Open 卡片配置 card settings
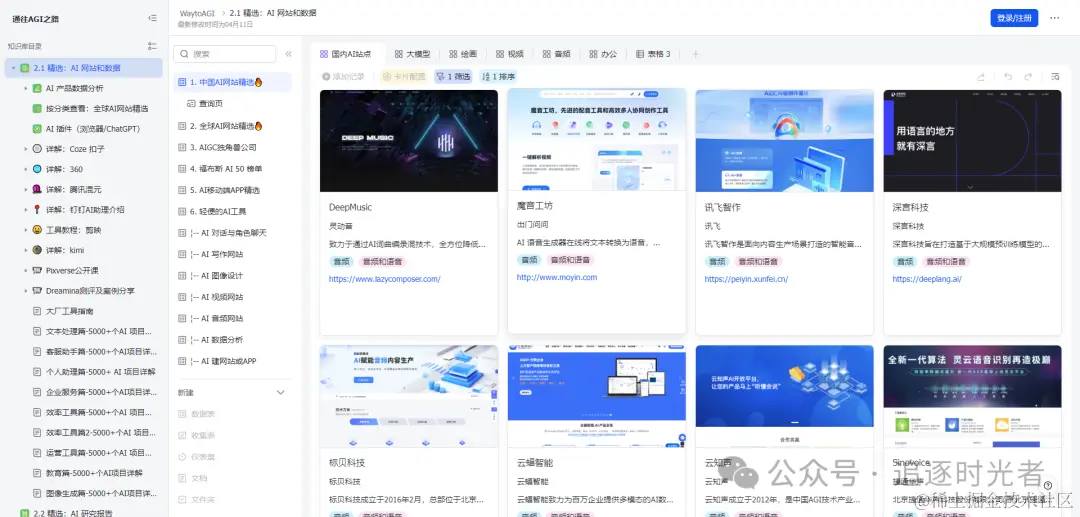This screenshot has width=1080, height=517. [404, 76]
